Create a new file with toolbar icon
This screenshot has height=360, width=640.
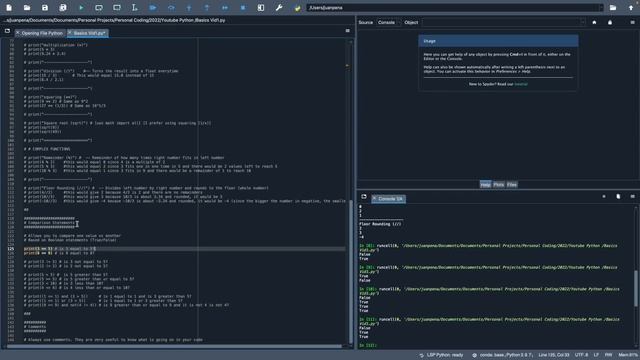pyautogui.click(x=9, y=7)
